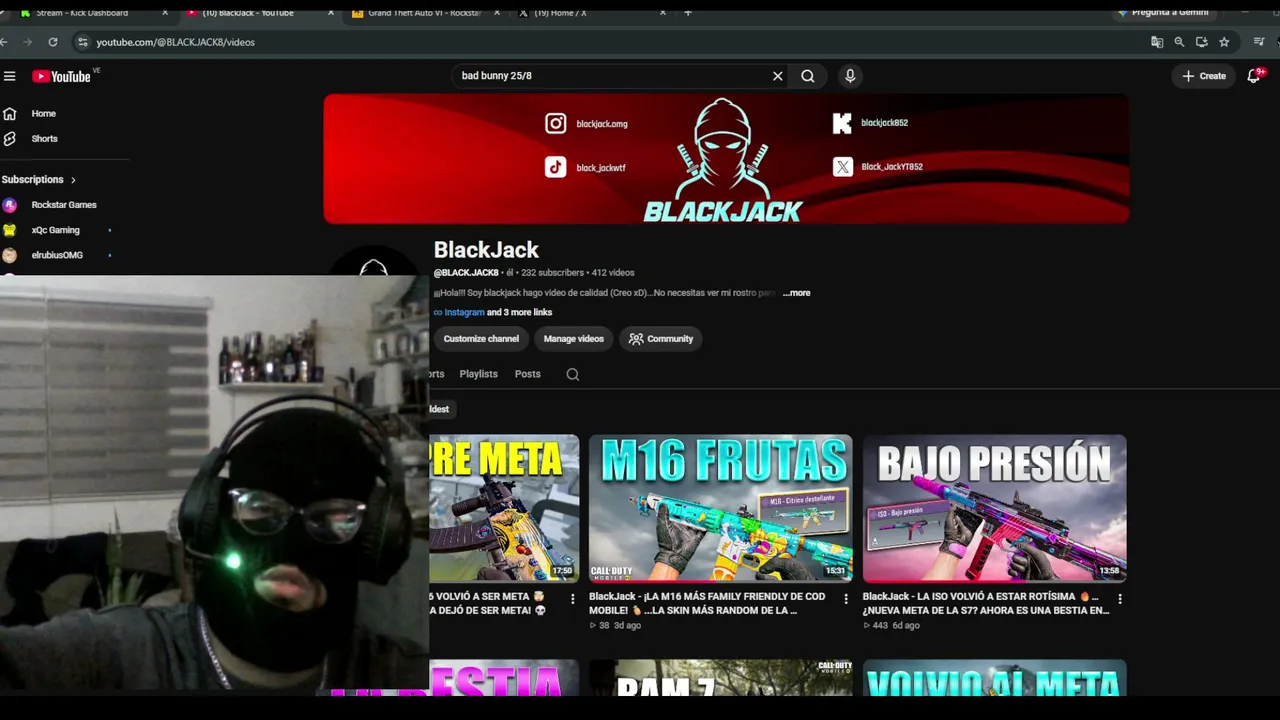Clear the search text with the X icon
This screenshot has width=1280, height=720.
(x=777, y=76)
